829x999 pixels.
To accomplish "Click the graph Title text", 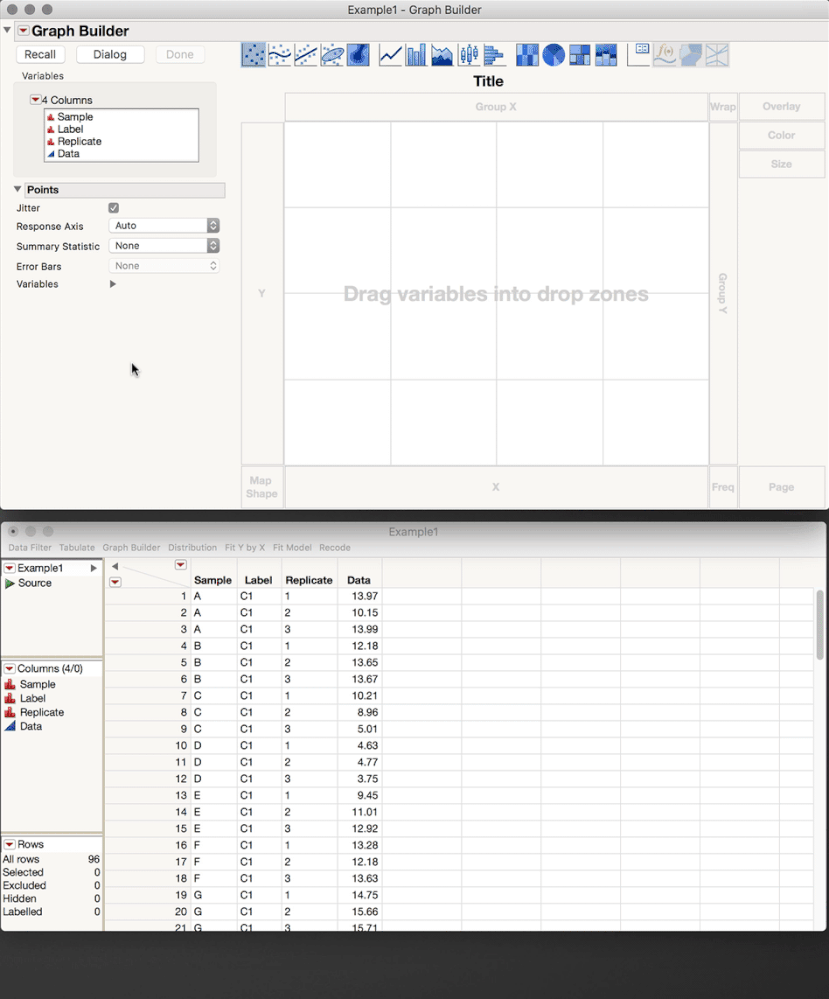I will click(488, 82).
